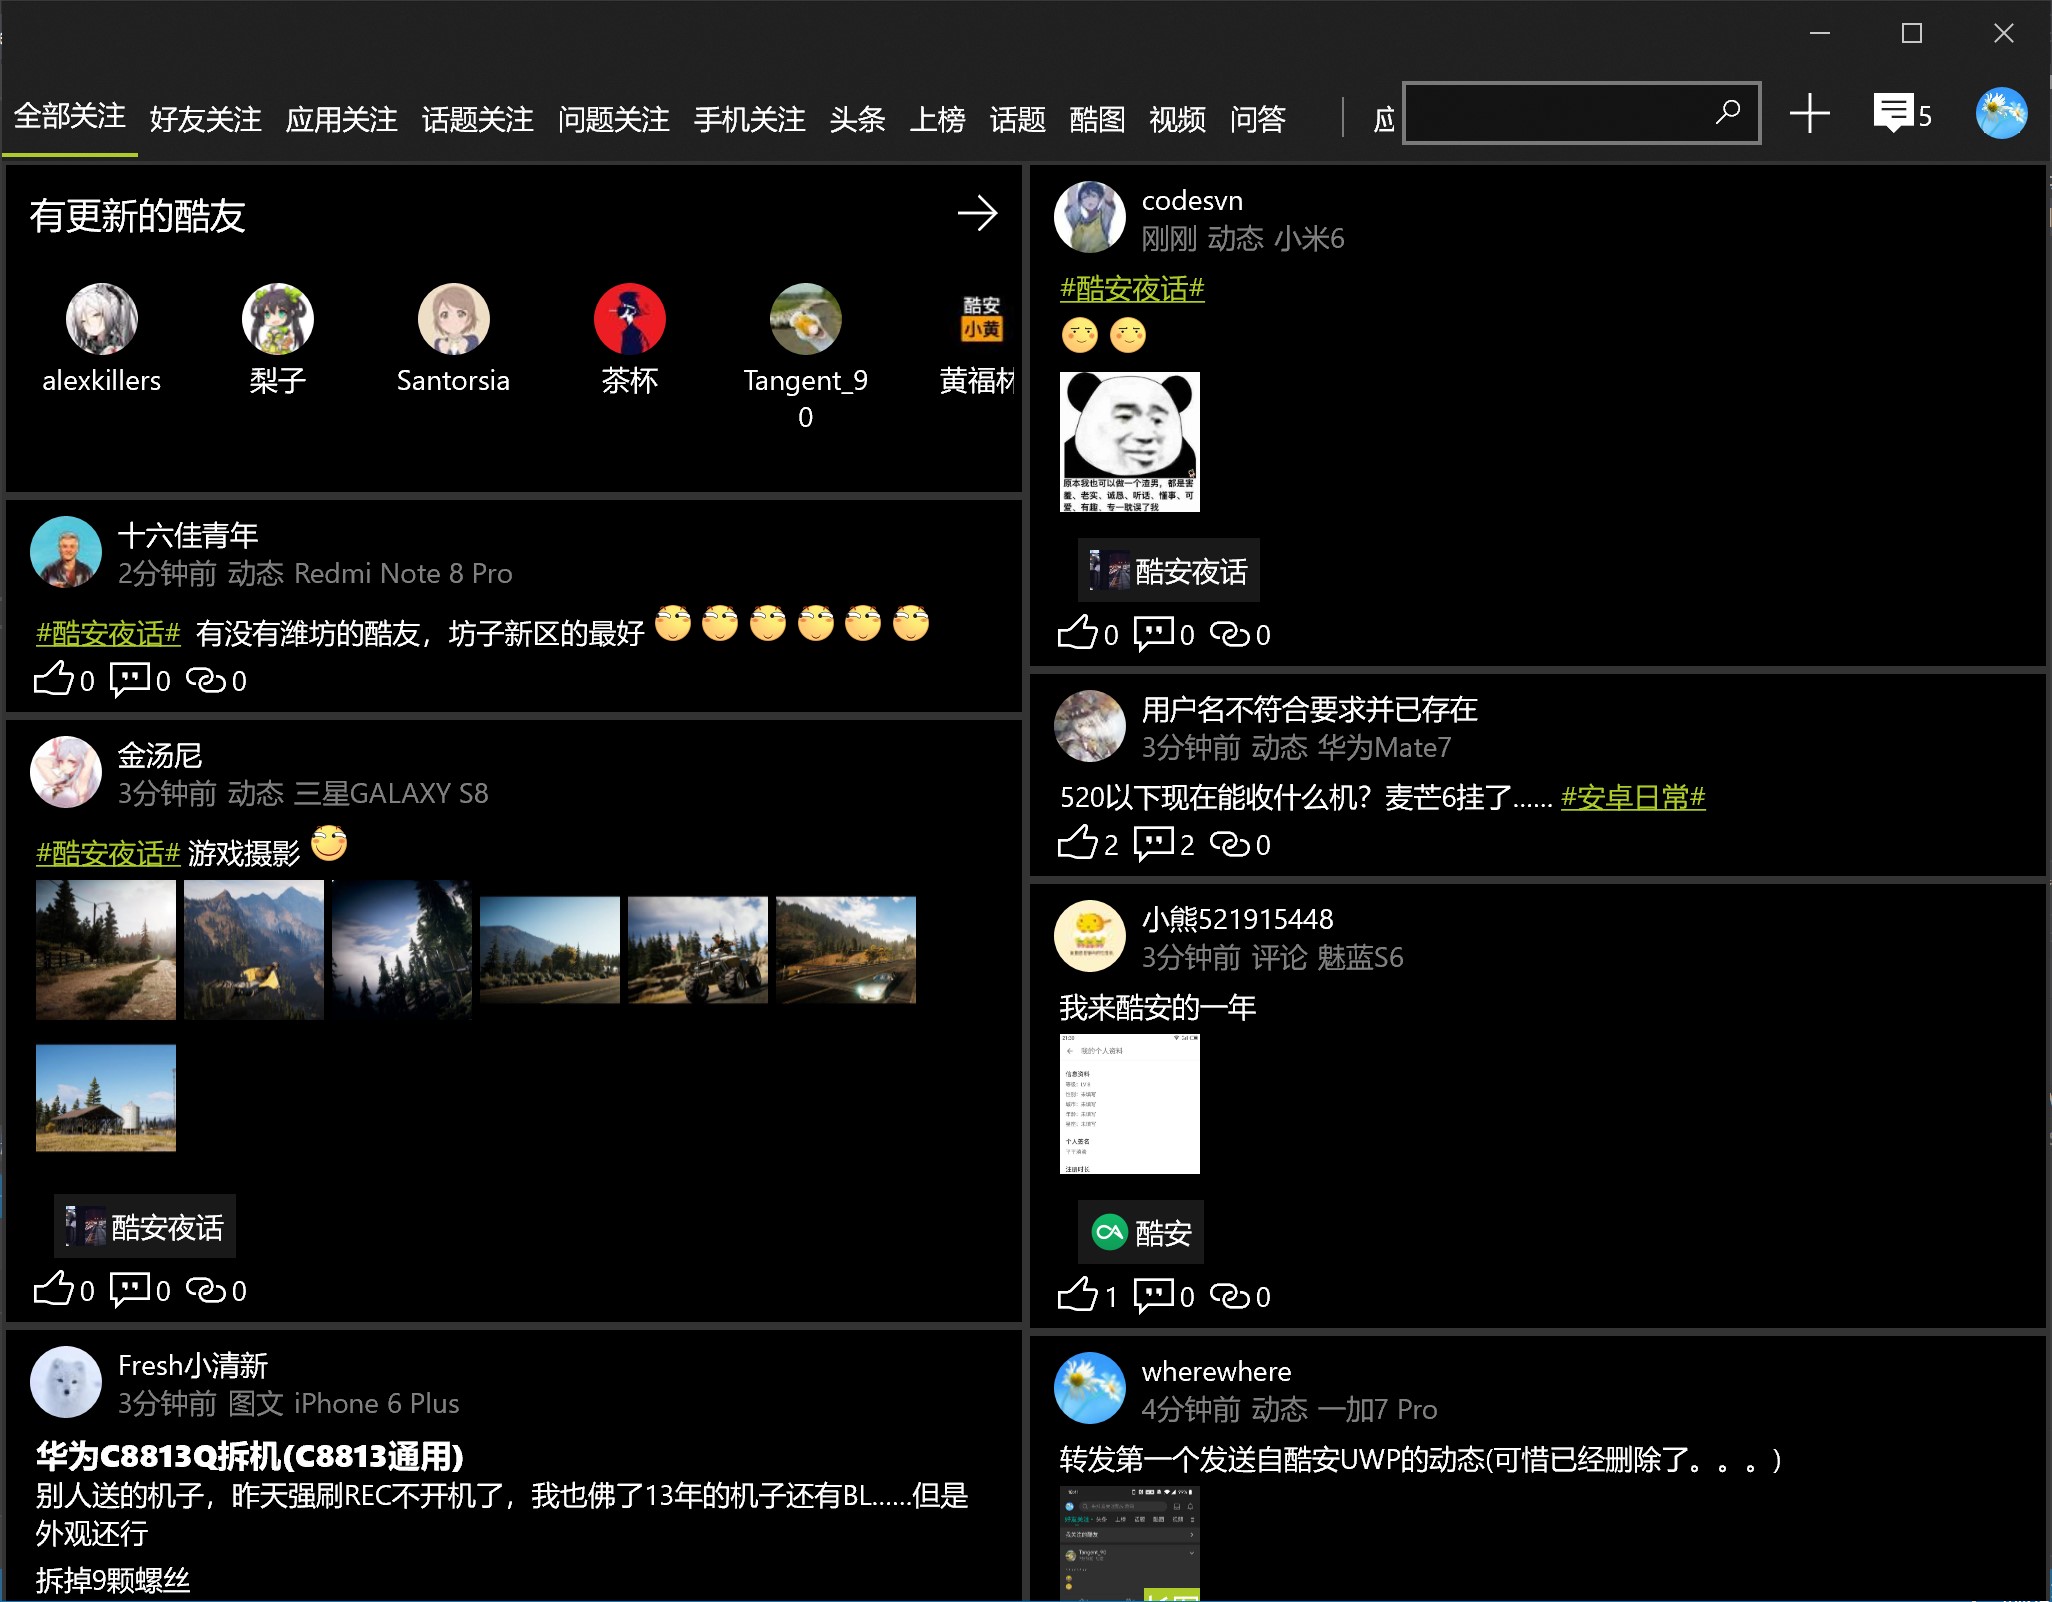Screen dimensions: 2052x1602
Task: Expand 有更新的酷友 list with arrow
Action: click(976, 213)
